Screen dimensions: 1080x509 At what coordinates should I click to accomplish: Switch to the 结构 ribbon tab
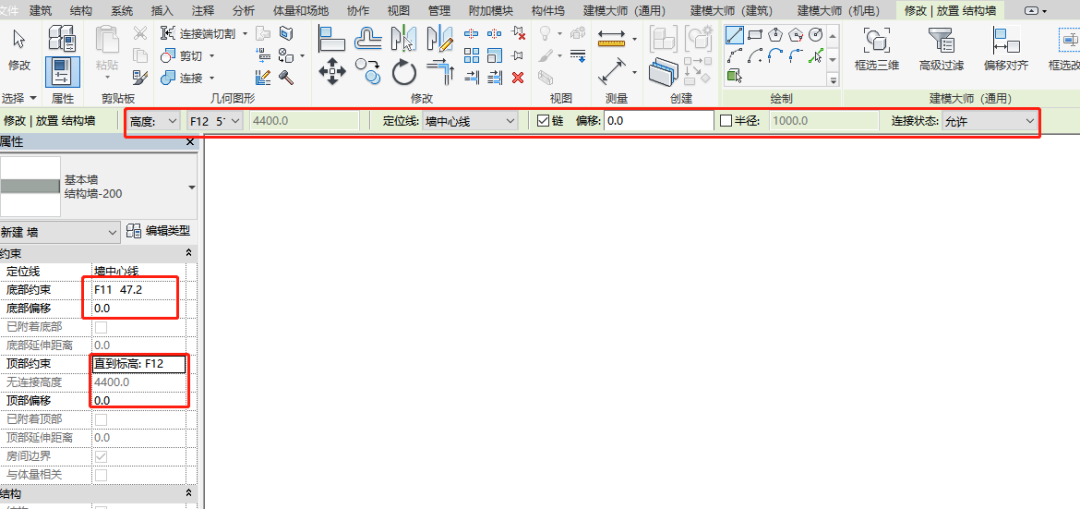click(x=81, y=10)
